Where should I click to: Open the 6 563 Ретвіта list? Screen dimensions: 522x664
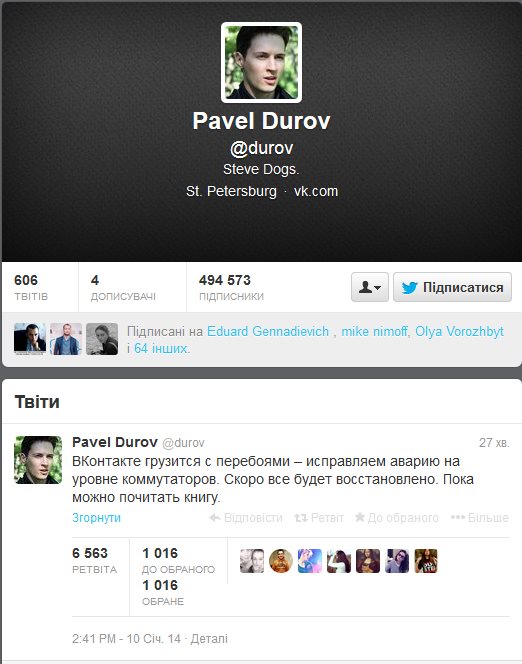[94, 560]
